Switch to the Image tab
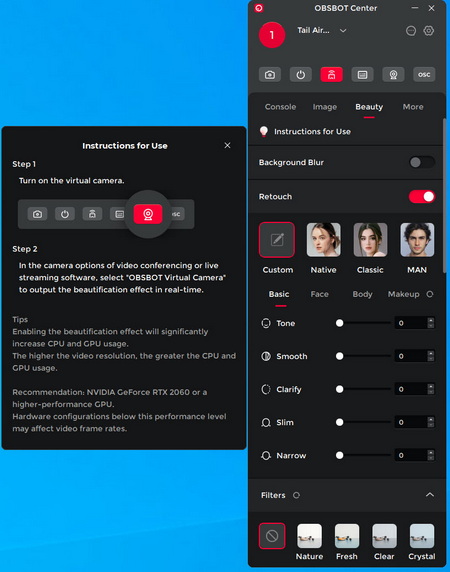This screenshot has width=450, height=572. pos(325,107)
